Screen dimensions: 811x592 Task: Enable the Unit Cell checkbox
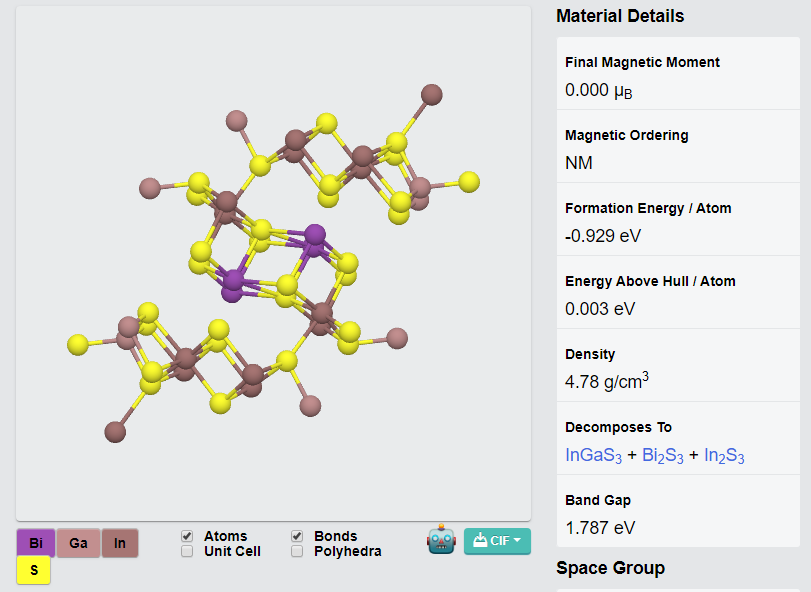[x=187, y=551]
